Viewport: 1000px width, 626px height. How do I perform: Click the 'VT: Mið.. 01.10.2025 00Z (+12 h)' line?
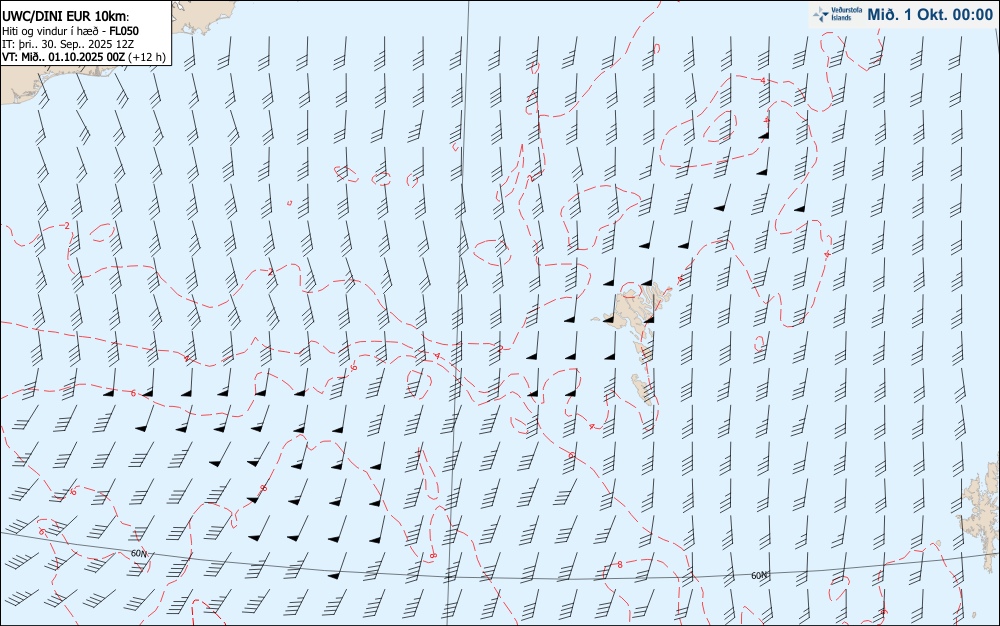click(x=84, y=57)
